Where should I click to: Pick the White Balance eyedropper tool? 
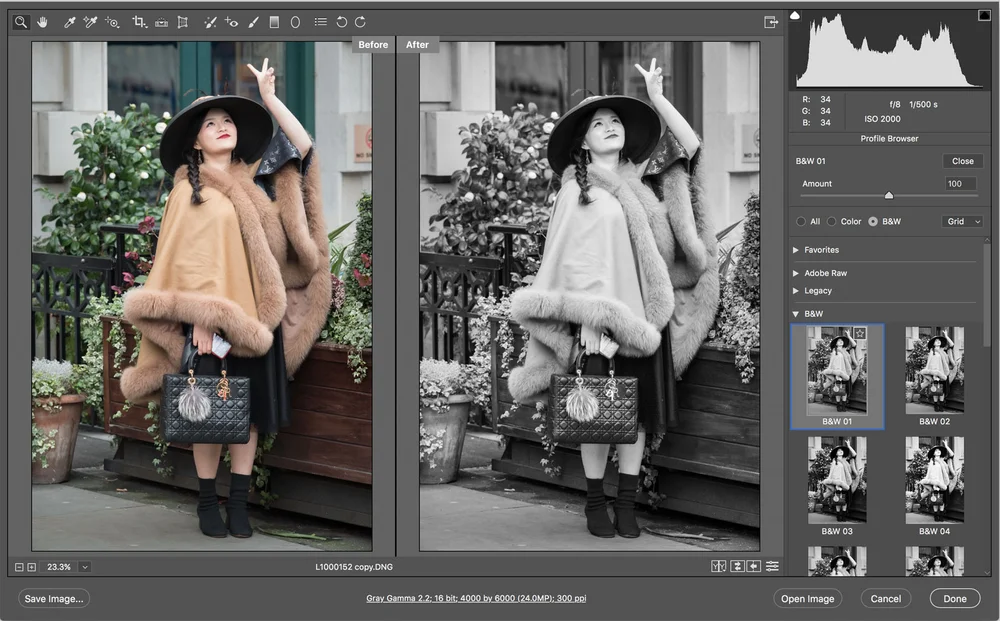70,21
